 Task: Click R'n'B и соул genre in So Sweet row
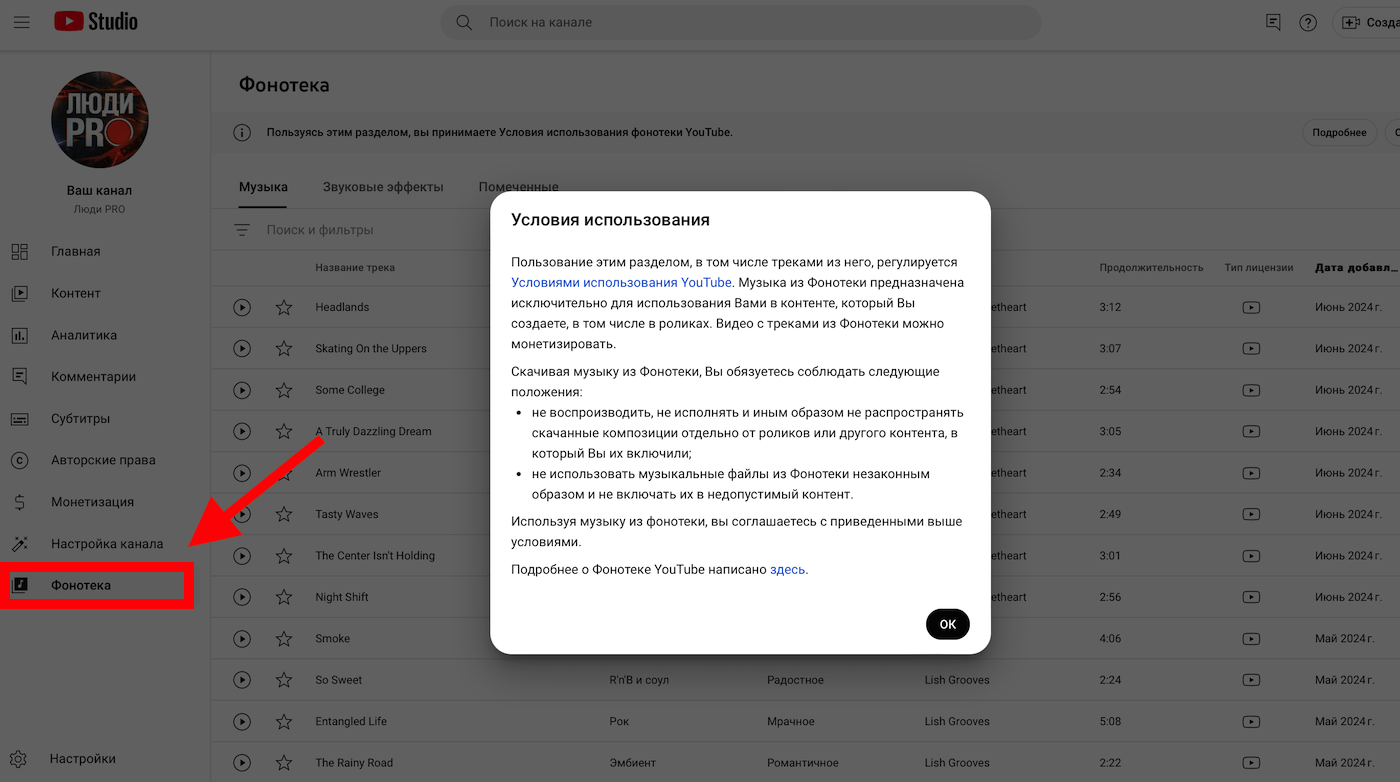(x=639, y=680)
